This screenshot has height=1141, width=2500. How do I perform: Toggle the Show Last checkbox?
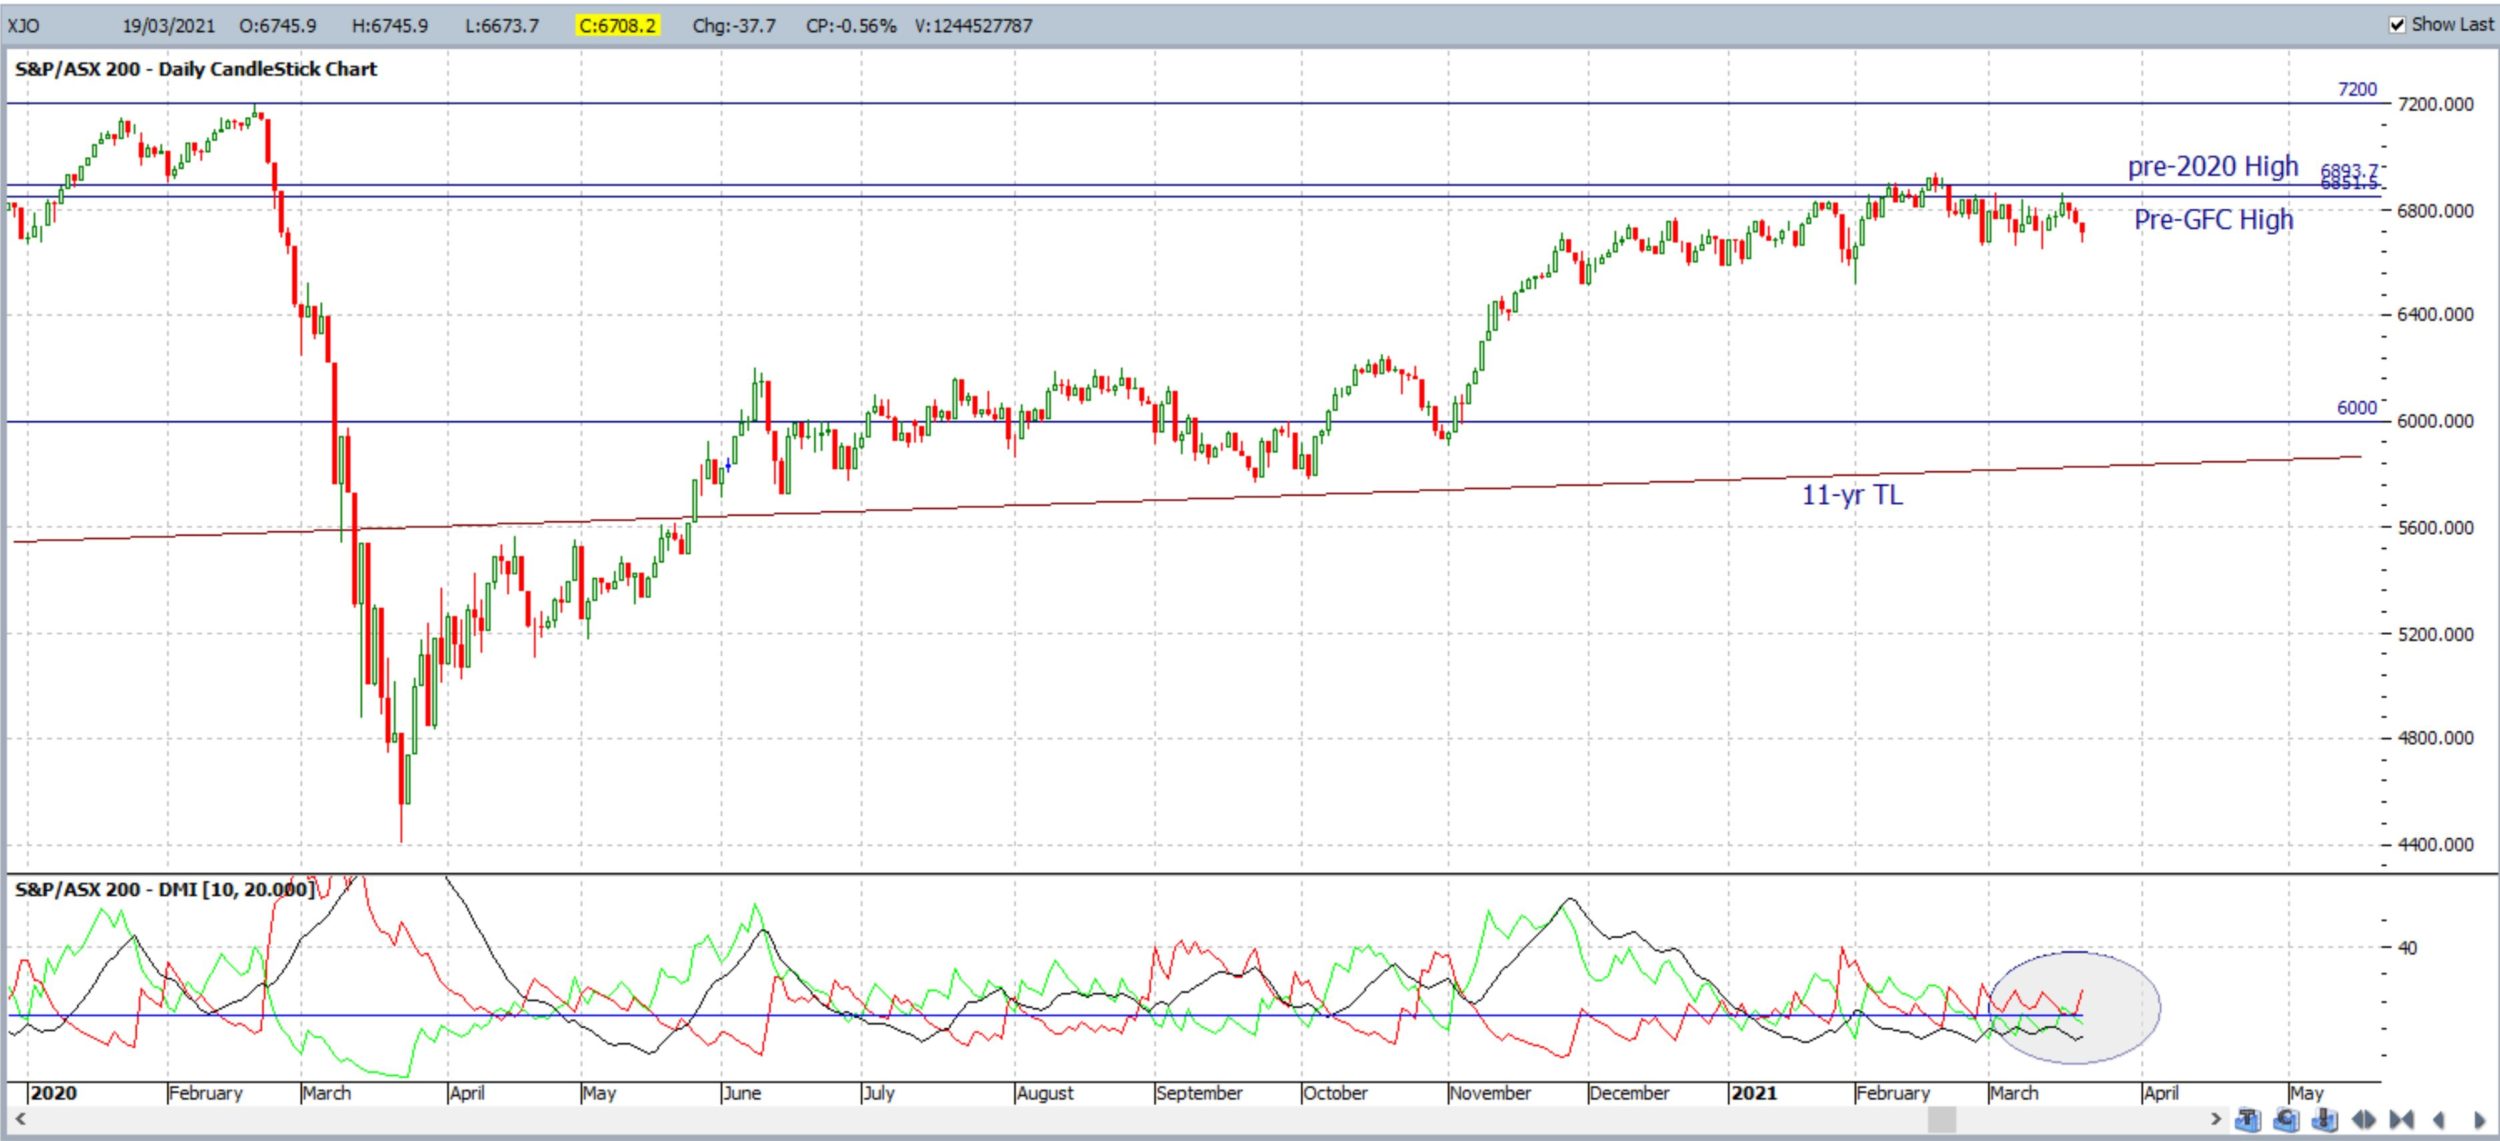pos(2397,25)
